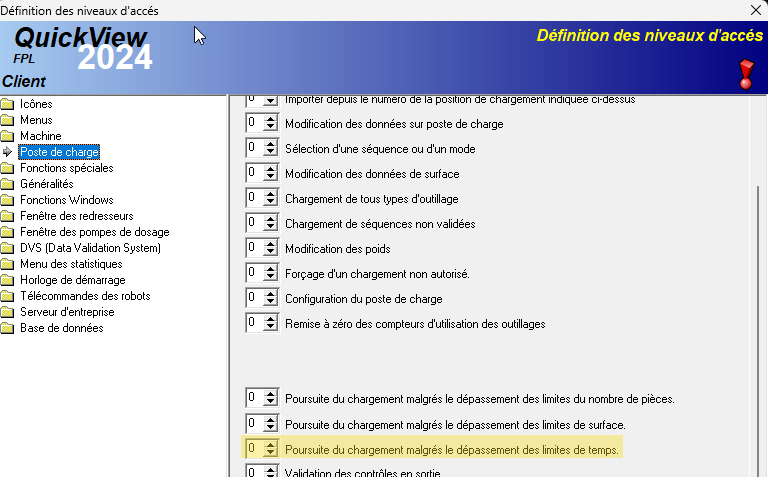Increase level for Modification des poids
768x477 pixels.
pyautogui.click(x=270, y=244)
